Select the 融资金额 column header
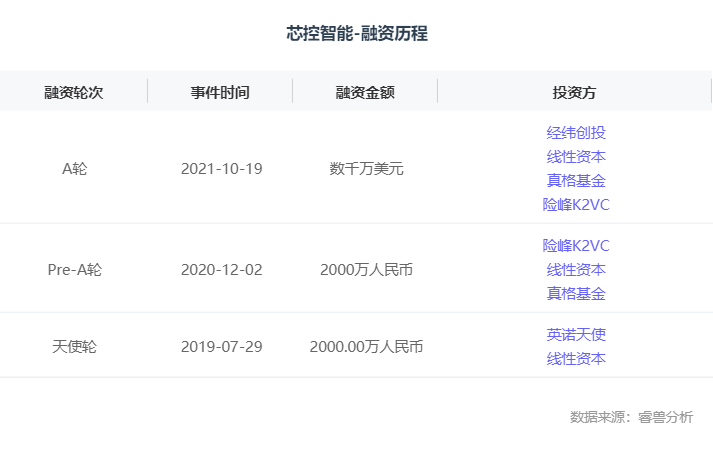The width and height of the screenshot is (713, 454). pos(365,92)
